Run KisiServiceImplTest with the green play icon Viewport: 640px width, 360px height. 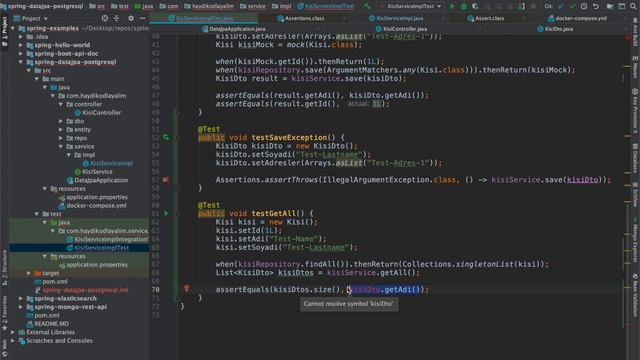pyautogui.click(x=452, y=6)
